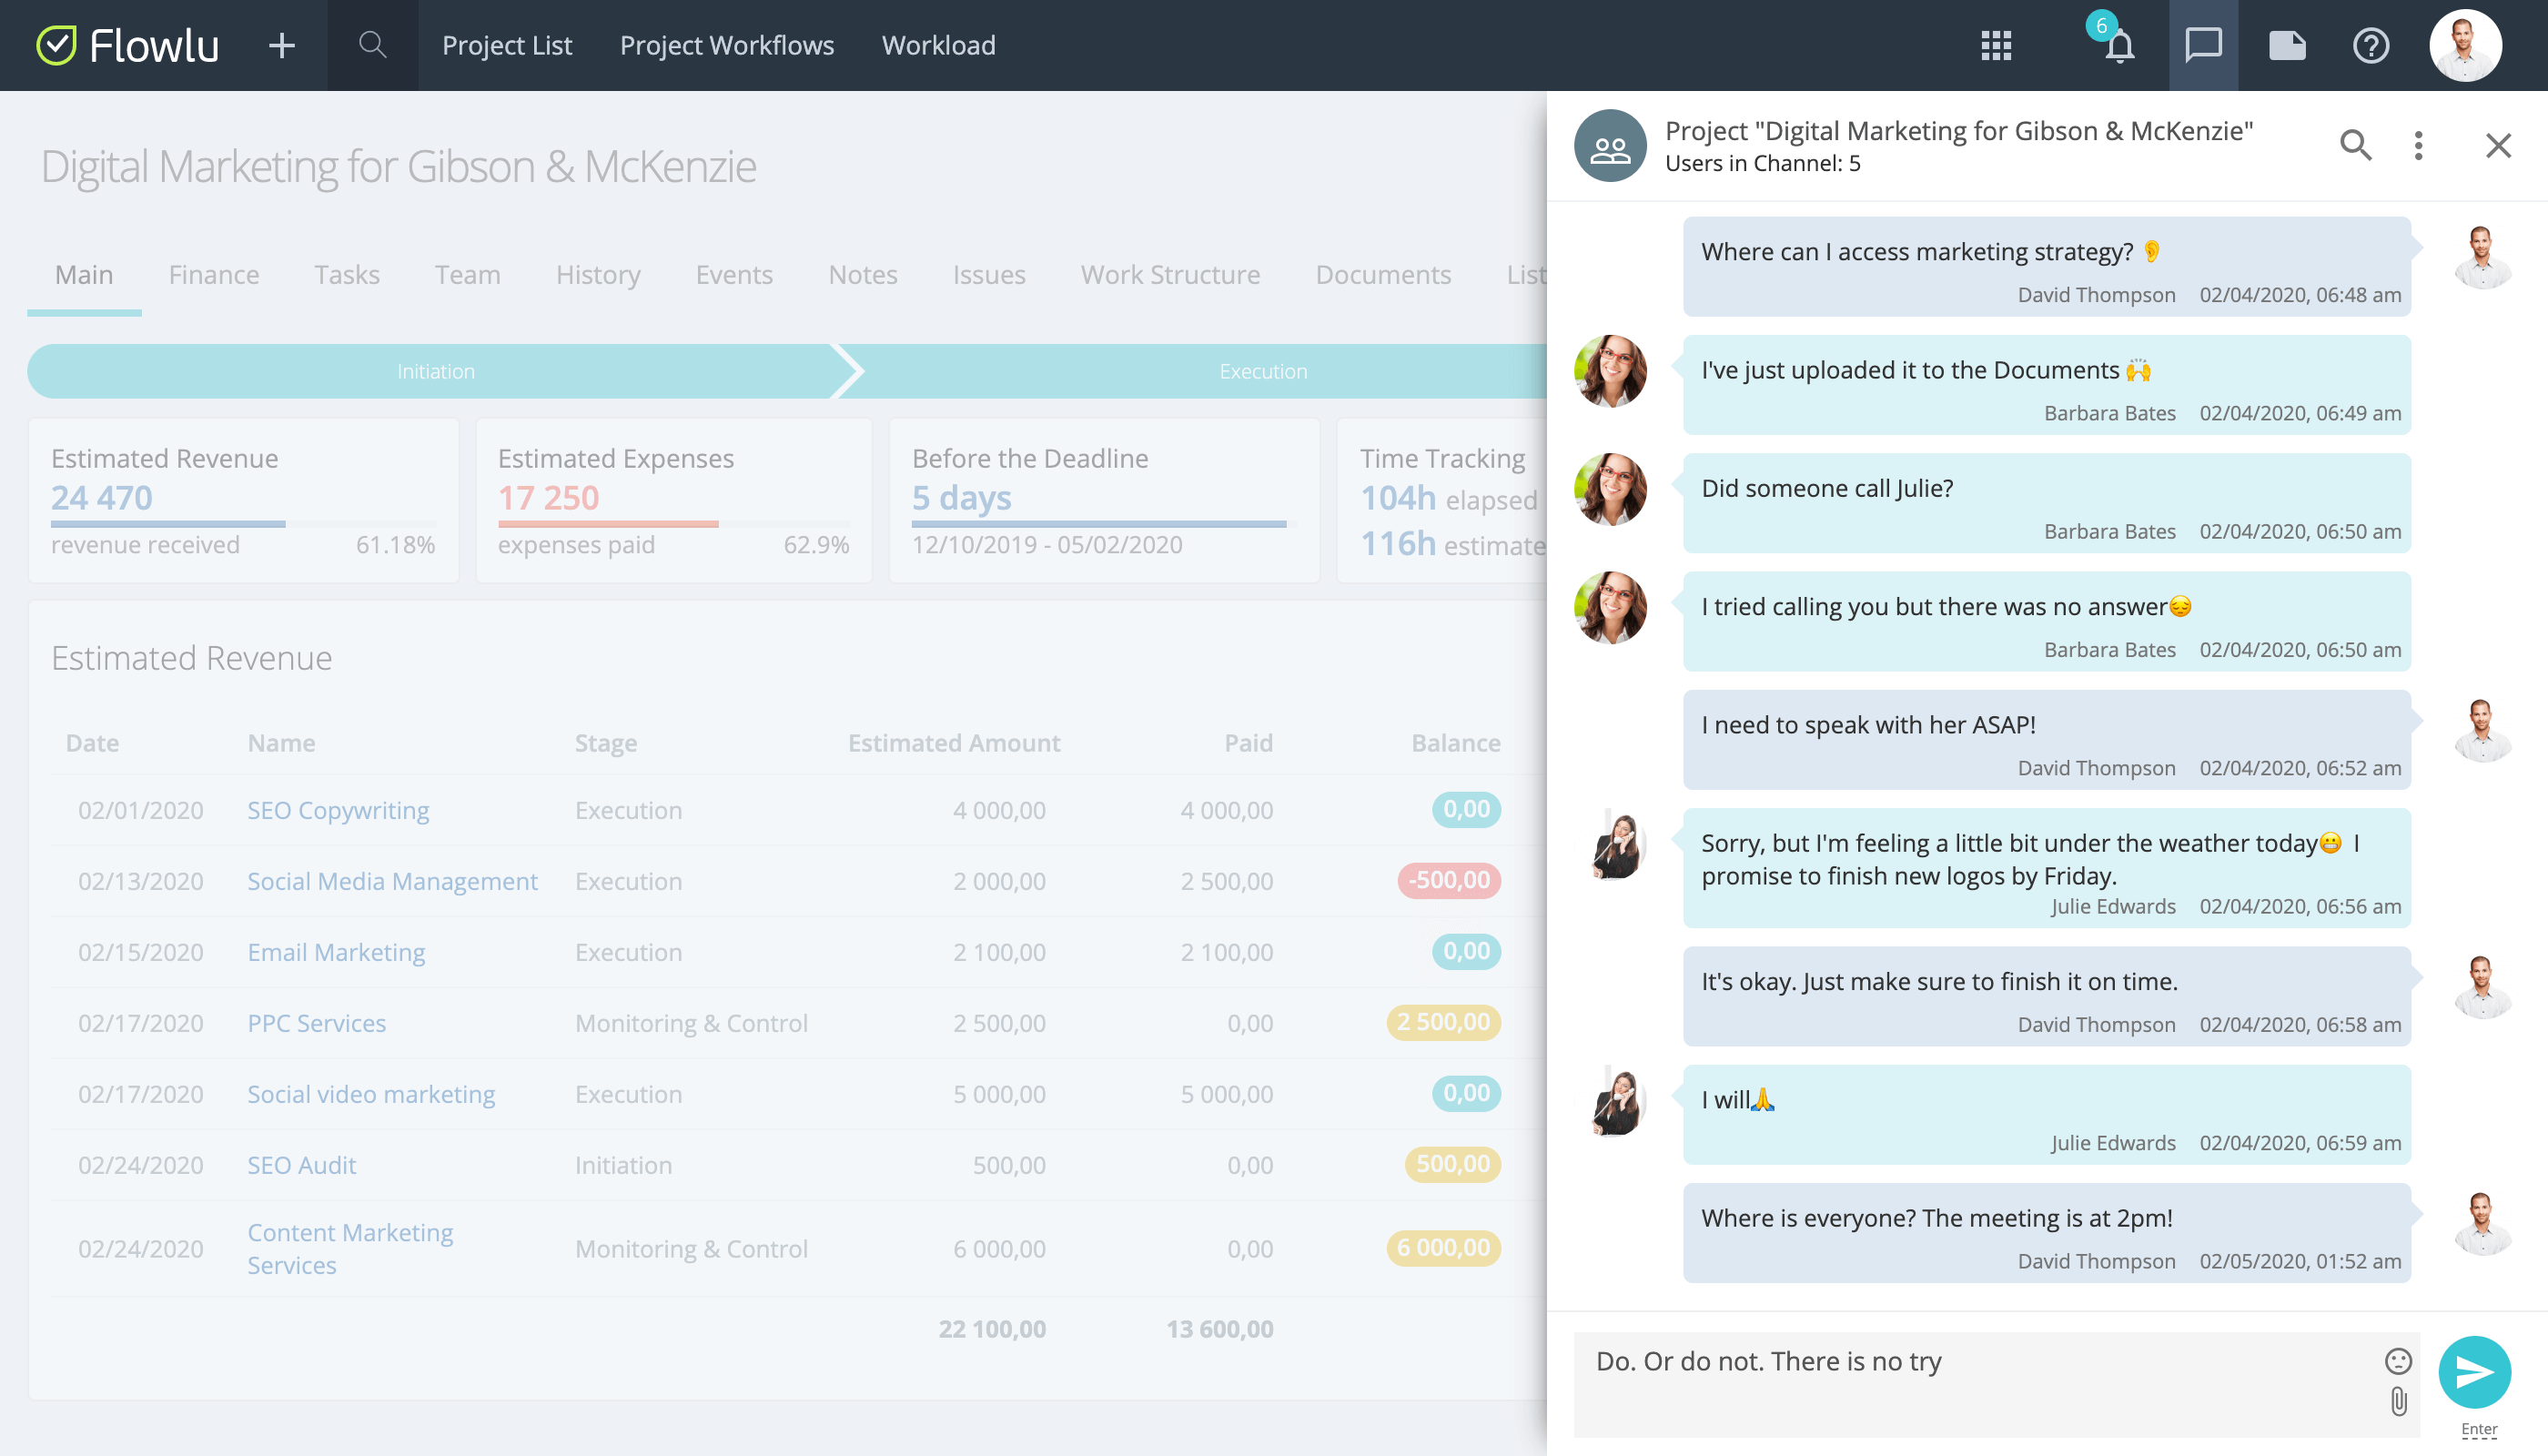
Task: Search within the channel using its magnifier icon
Action: (x=2356, y=145)
